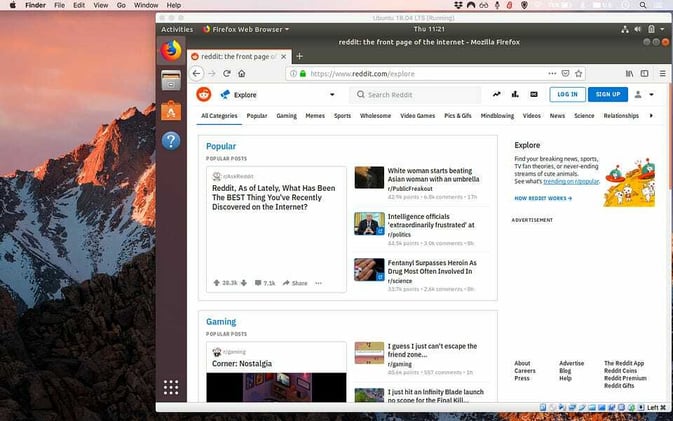Downvote the AskReddit post

pos(244,283)
